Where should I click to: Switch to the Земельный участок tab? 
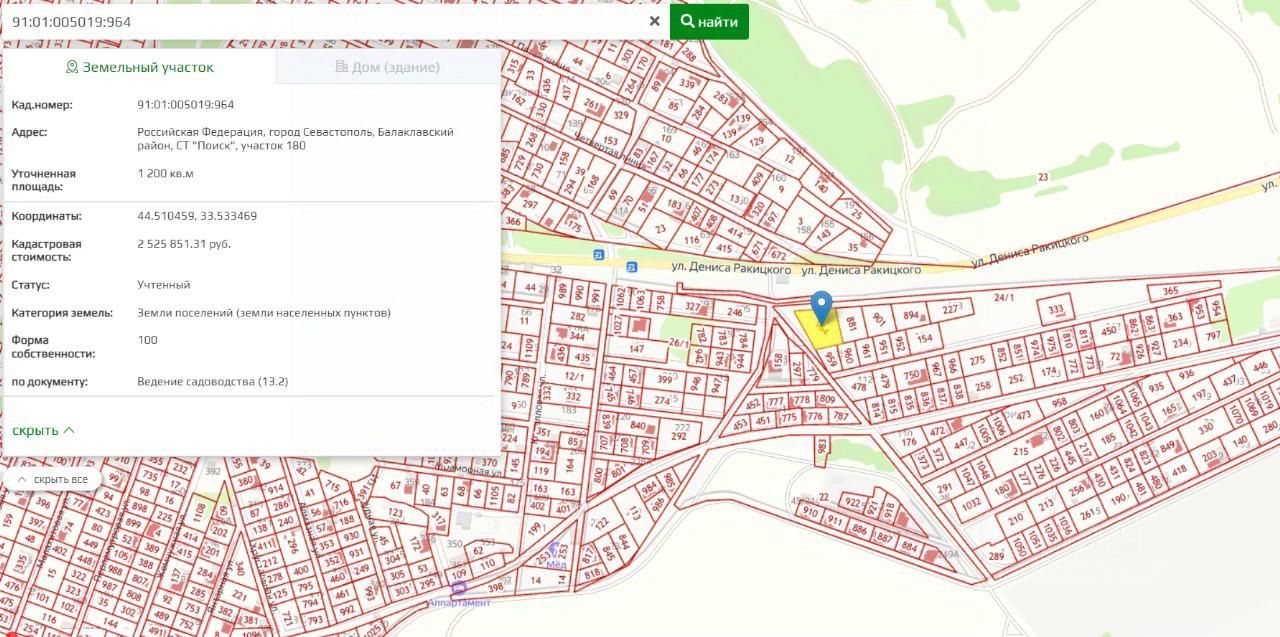coord(139,67)
